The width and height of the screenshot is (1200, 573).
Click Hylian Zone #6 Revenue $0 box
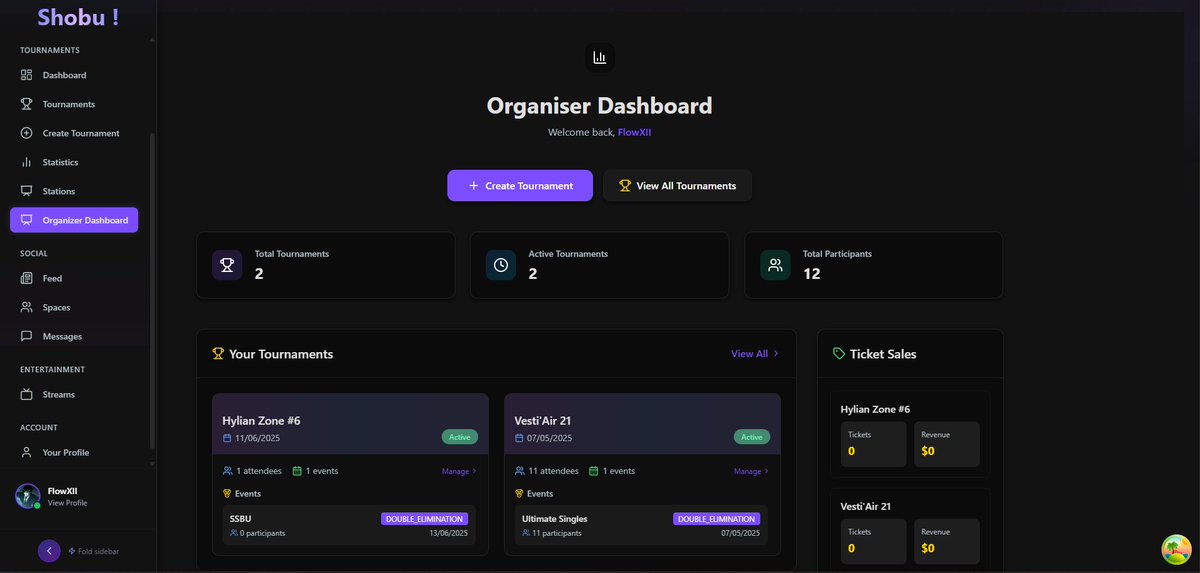click(x=947, y=444)
